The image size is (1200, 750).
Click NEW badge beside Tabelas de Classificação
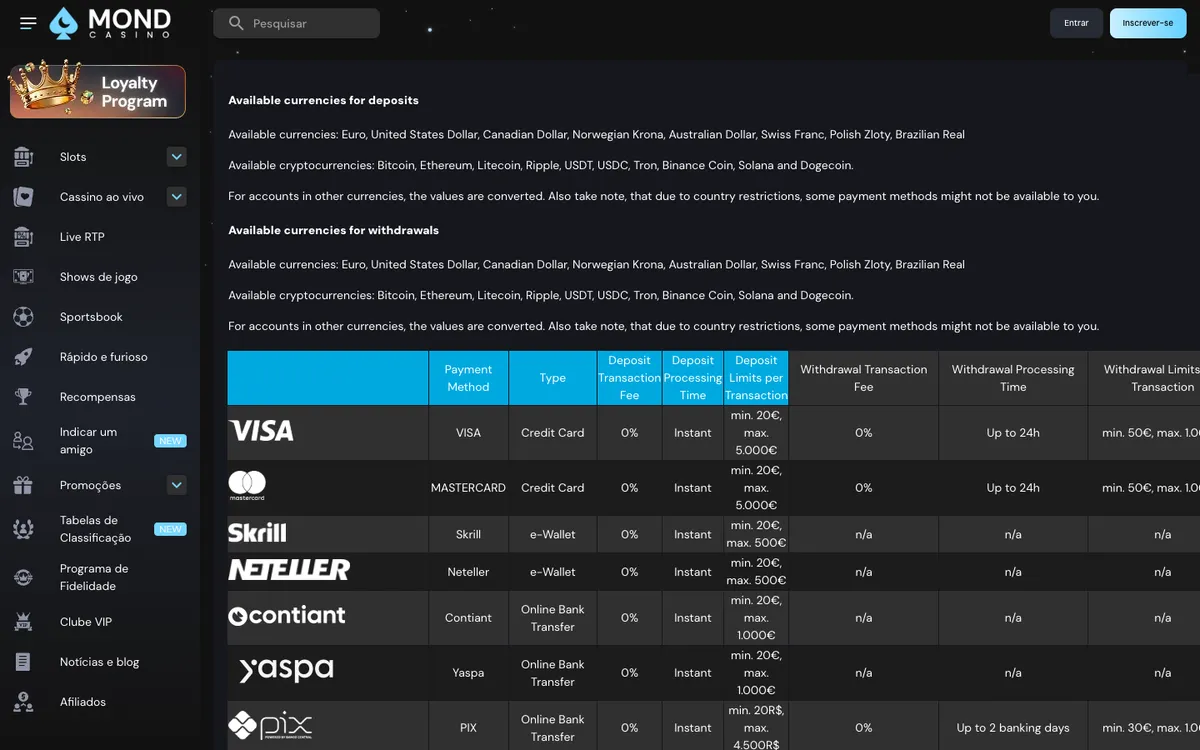coord(170,529)
